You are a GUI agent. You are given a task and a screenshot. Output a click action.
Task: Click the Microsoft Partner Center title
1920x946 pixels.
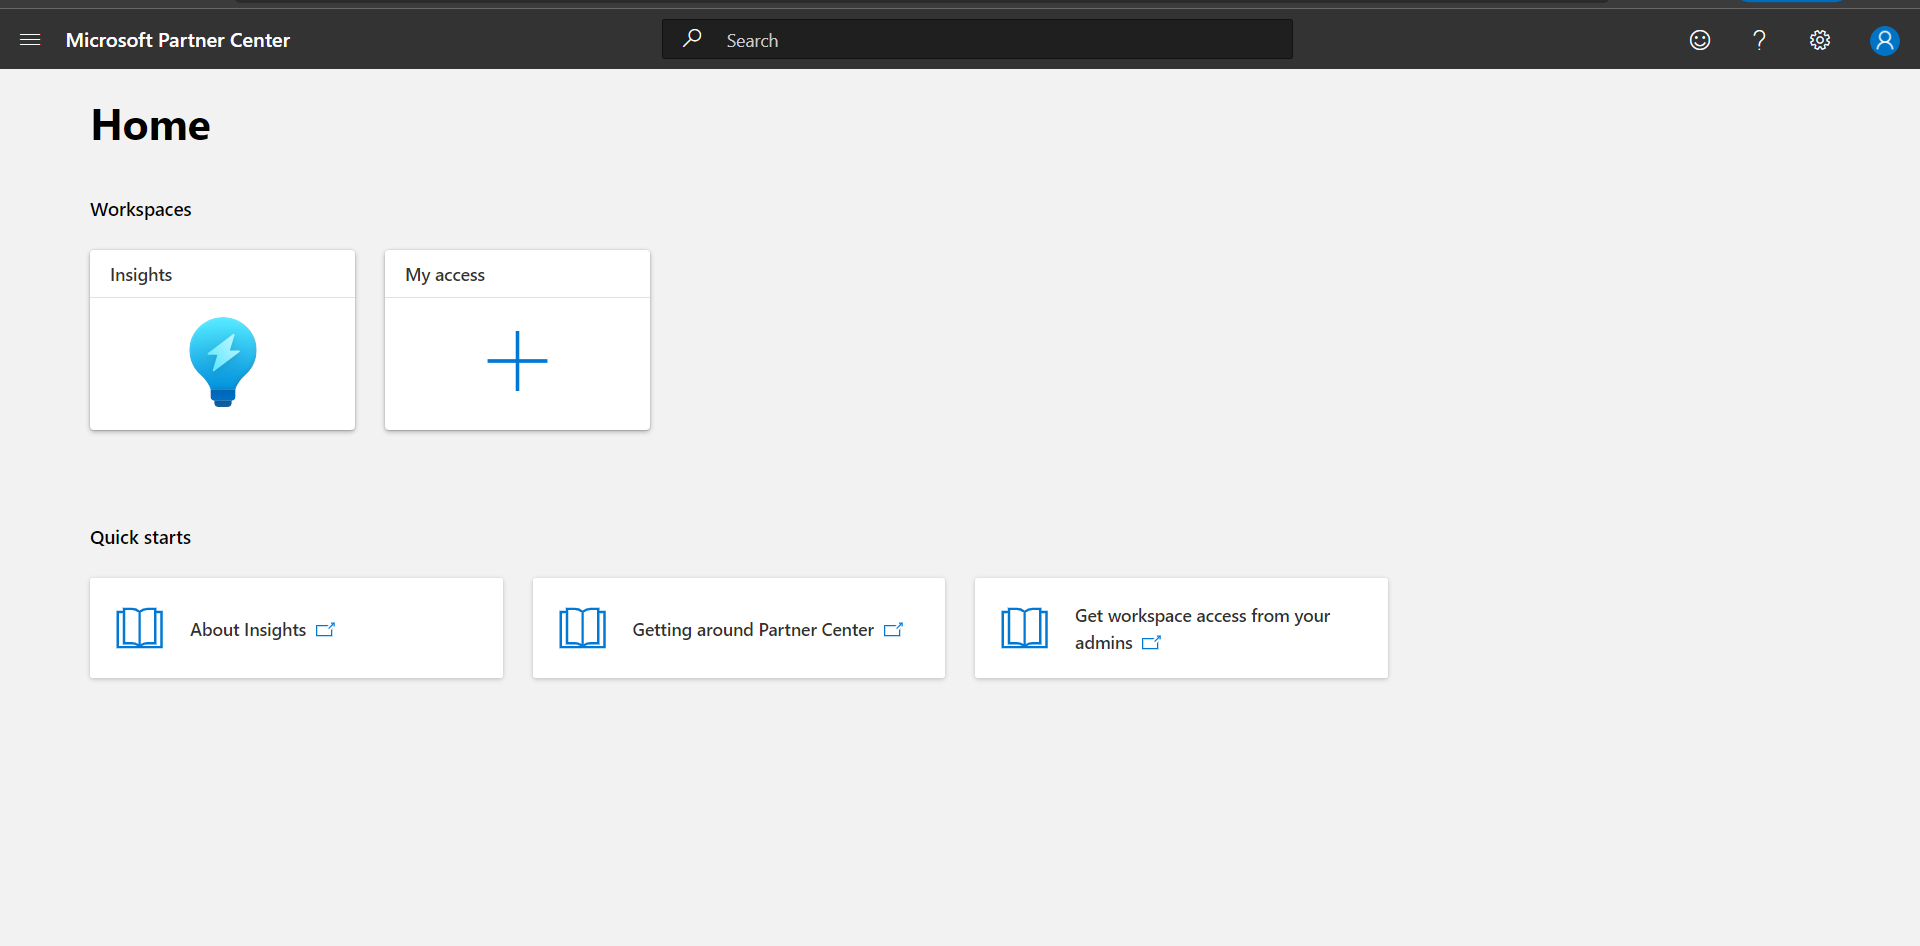pos(178,40)
